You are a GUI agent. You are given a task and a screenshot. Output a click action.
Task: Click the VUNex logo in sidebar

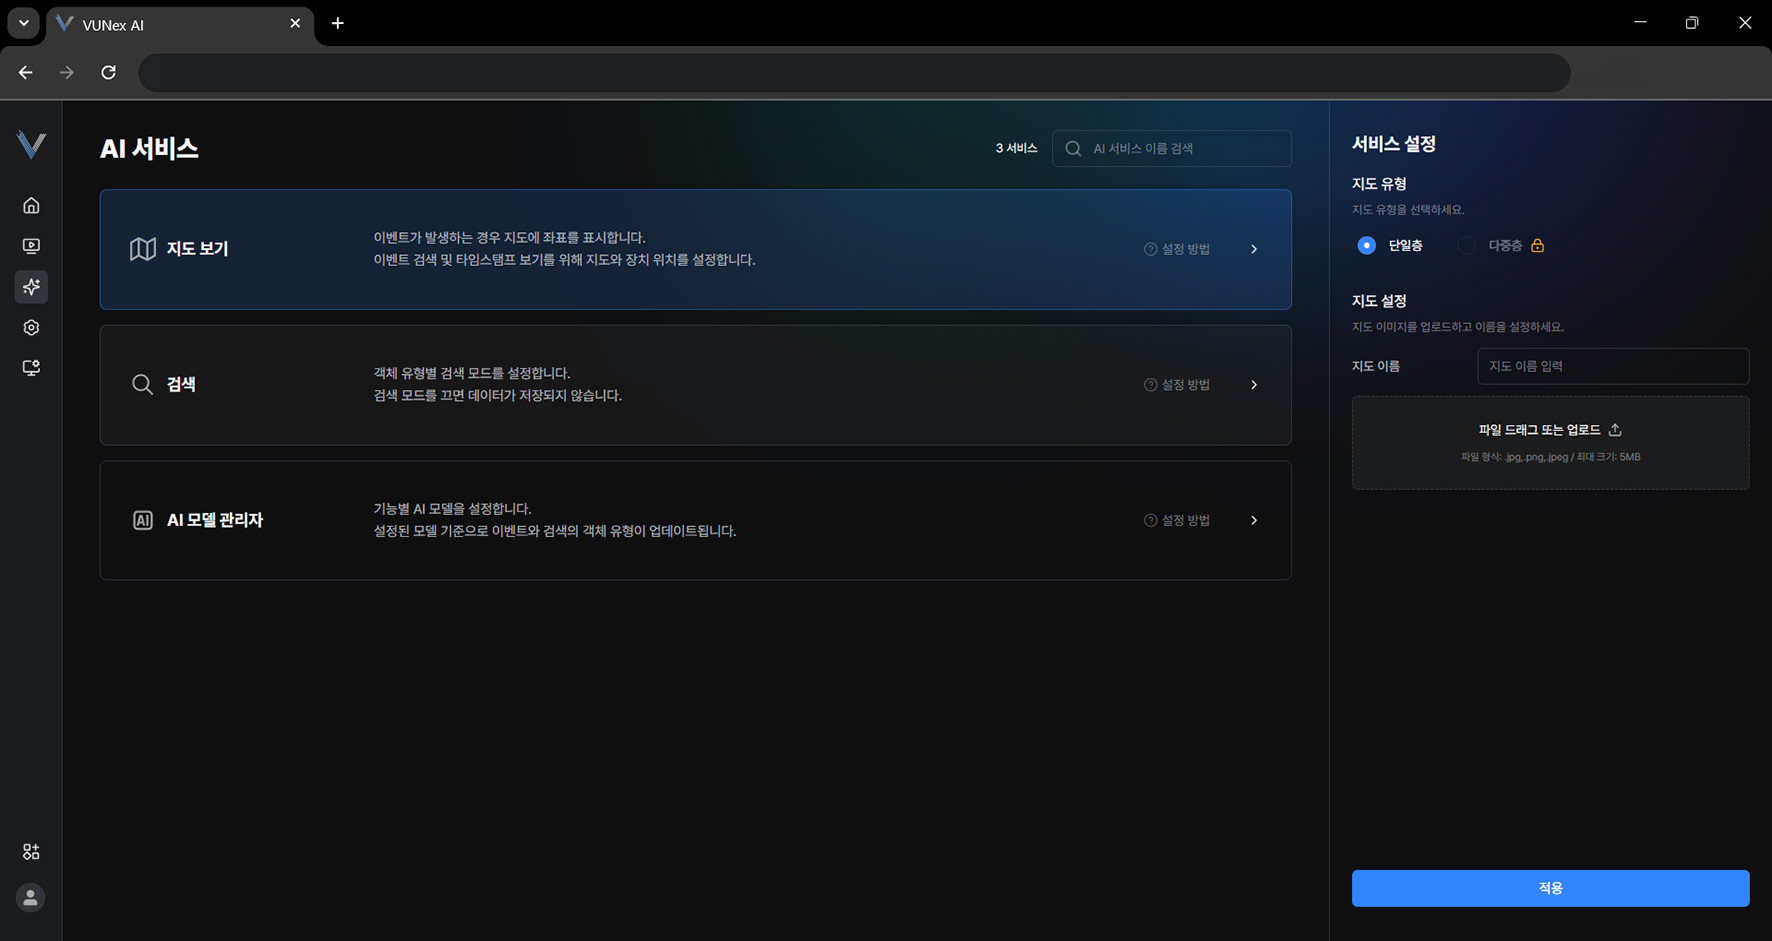pyautogui.click(x=31, y=145)
